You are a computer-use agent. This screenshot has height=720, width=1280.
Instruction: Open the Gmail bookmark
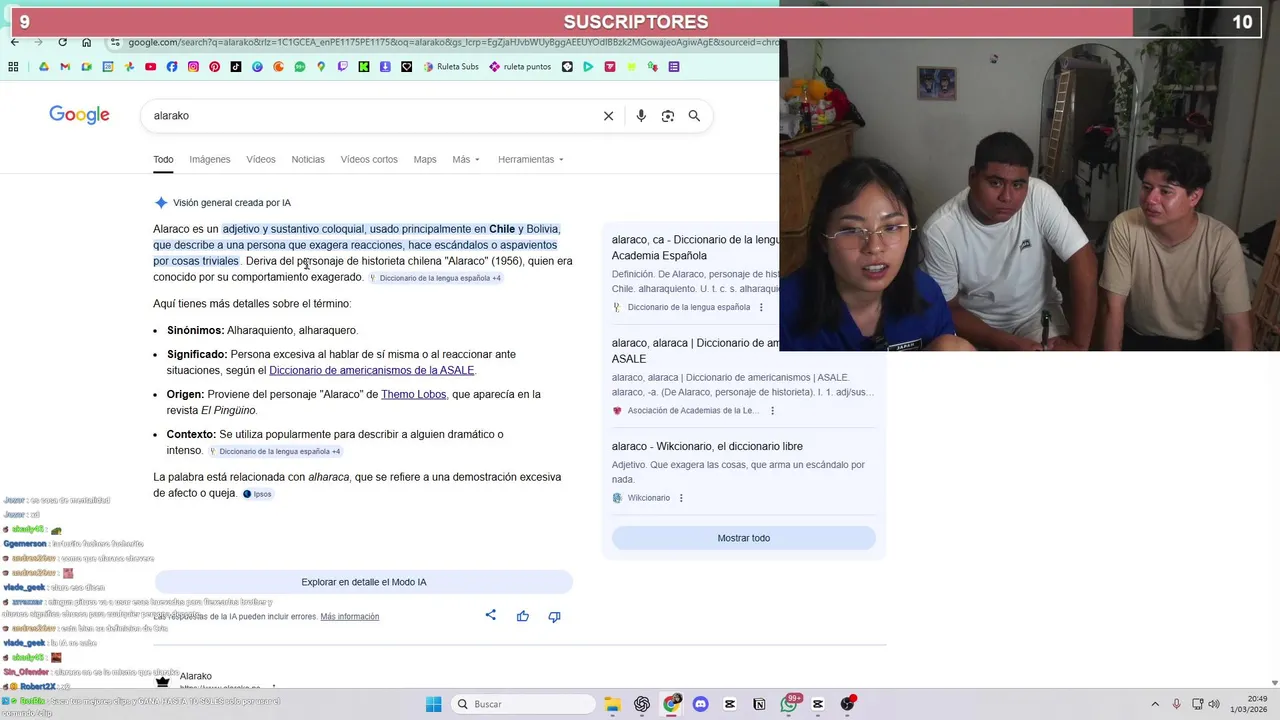click(x=65, y=67)
